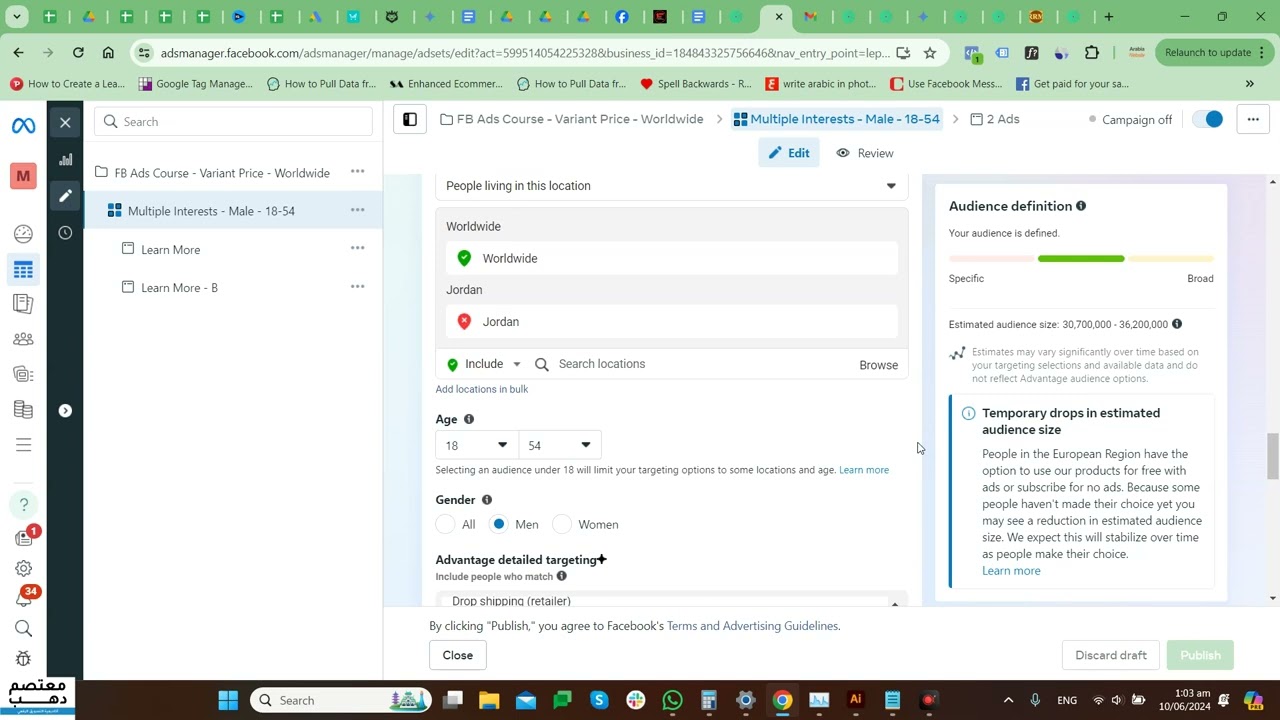Open more options for Learn More - B ad
Image resolution: width=1280 pixels, height=720 pixels.
357,287
